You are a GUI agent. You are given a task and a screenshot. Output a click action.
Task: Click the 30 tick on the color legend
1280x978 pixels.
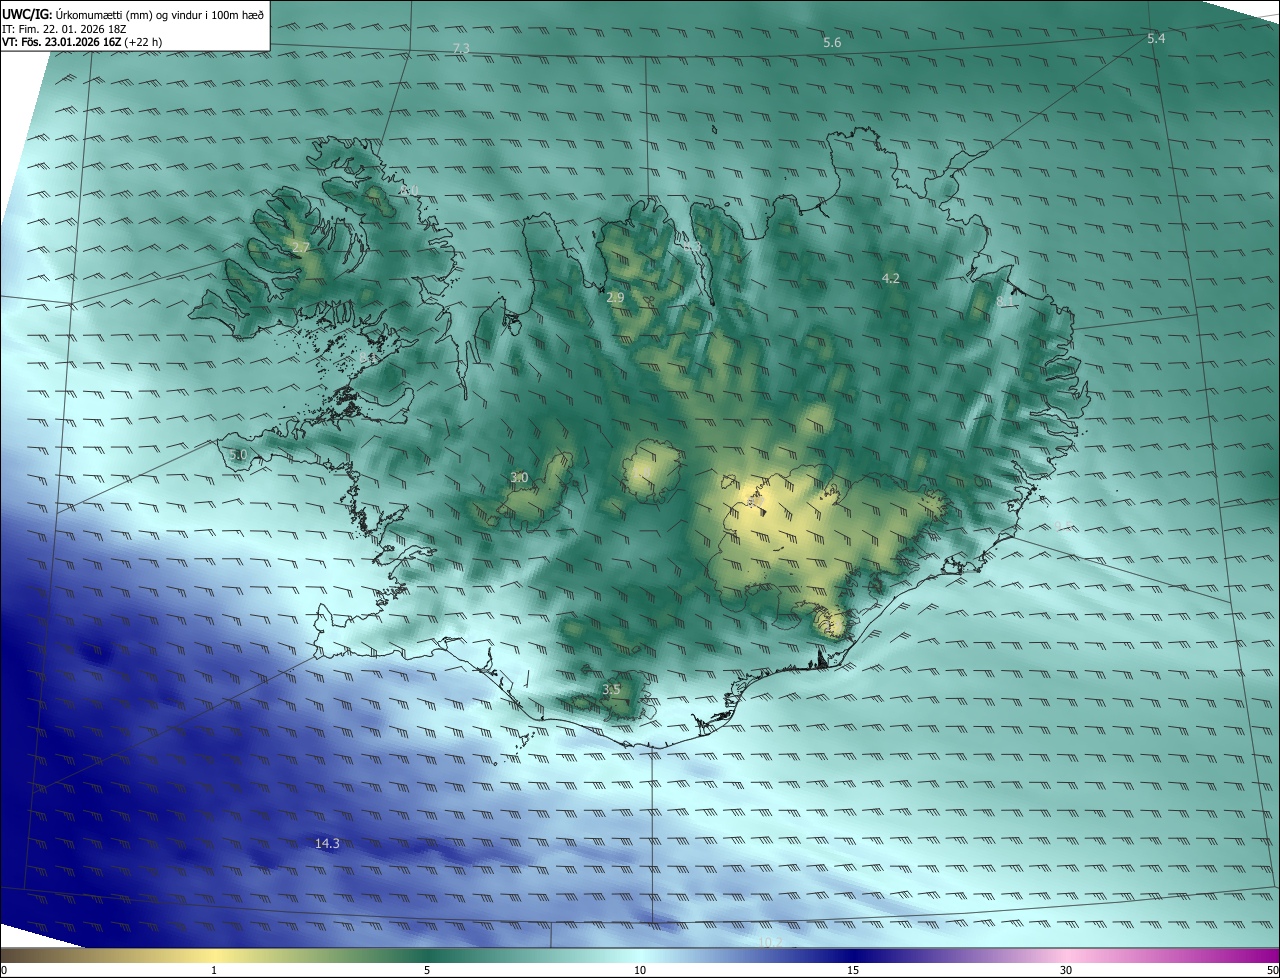[x=1066, y=970]
